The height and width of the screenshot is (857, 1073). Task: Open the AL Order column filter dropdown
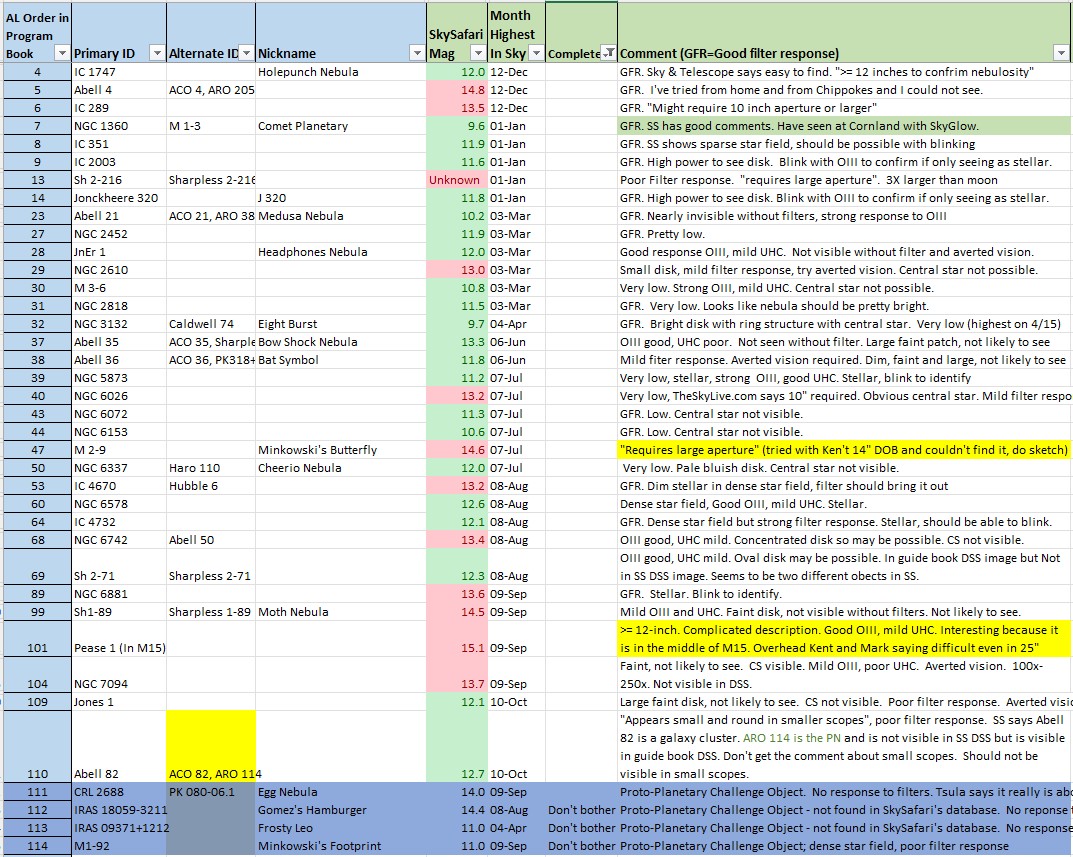click(61, 53)
